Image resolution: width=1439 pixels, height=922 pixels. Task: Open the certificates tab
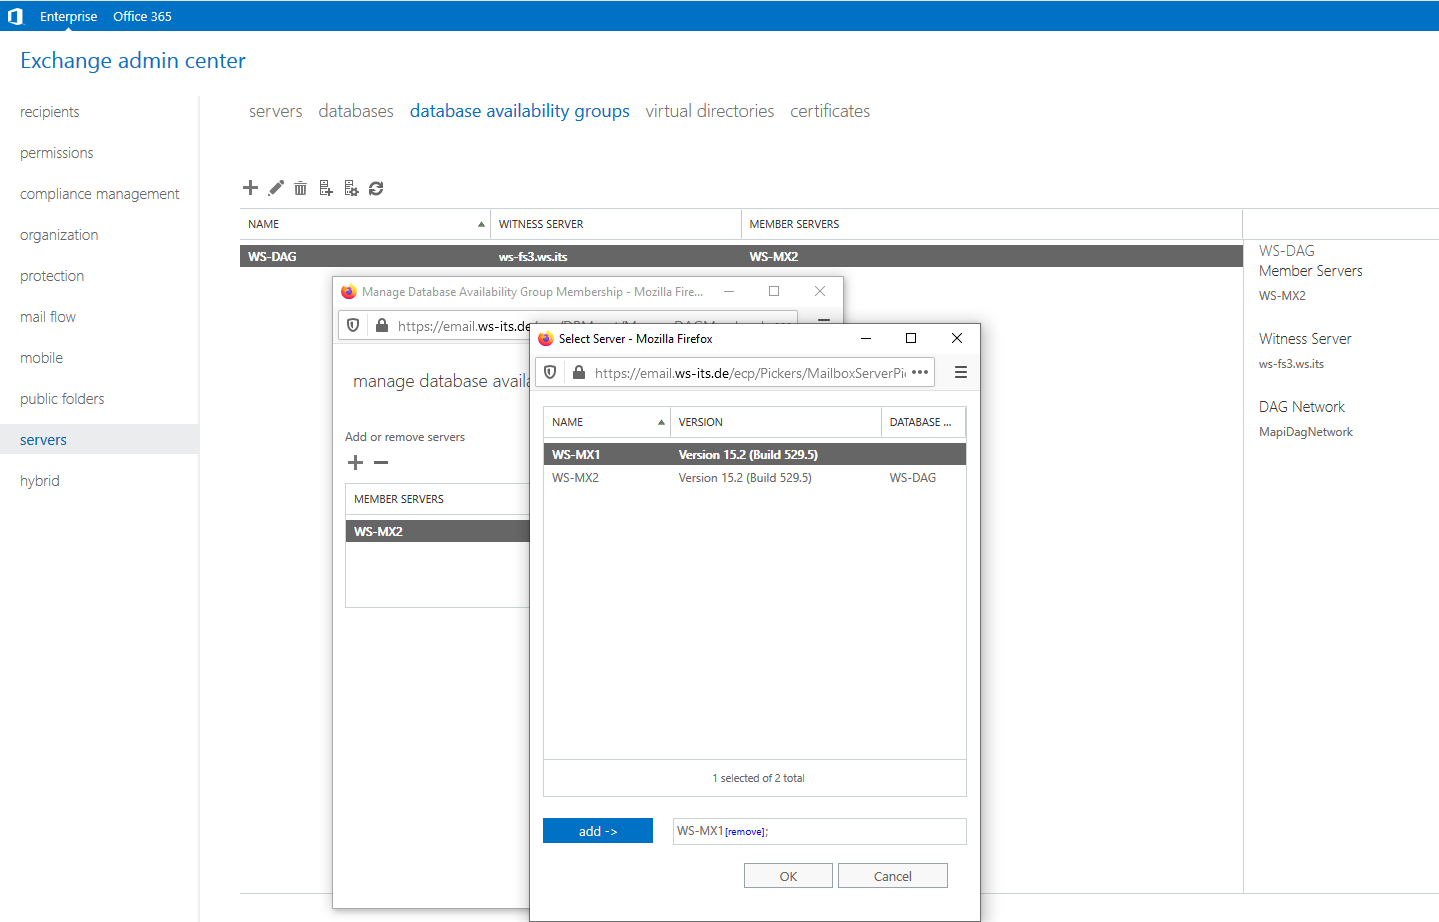pos(830,111)
